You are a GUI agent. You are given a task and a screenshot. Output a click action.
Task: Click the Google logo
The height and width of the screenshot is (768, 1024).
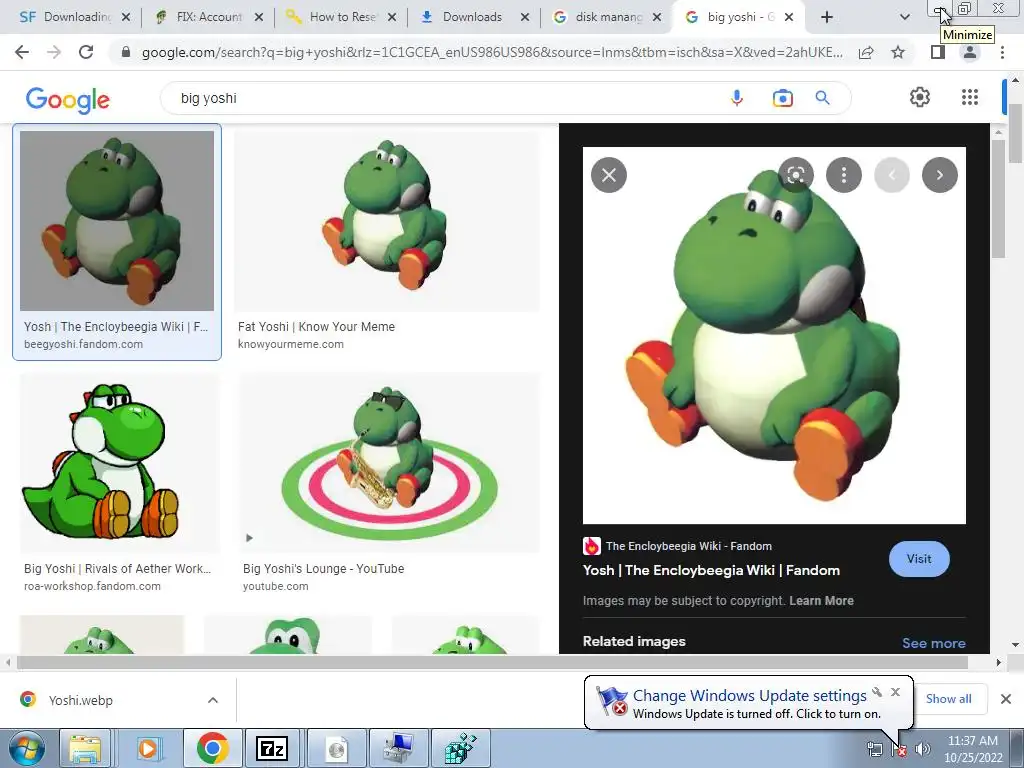point(68,100)
